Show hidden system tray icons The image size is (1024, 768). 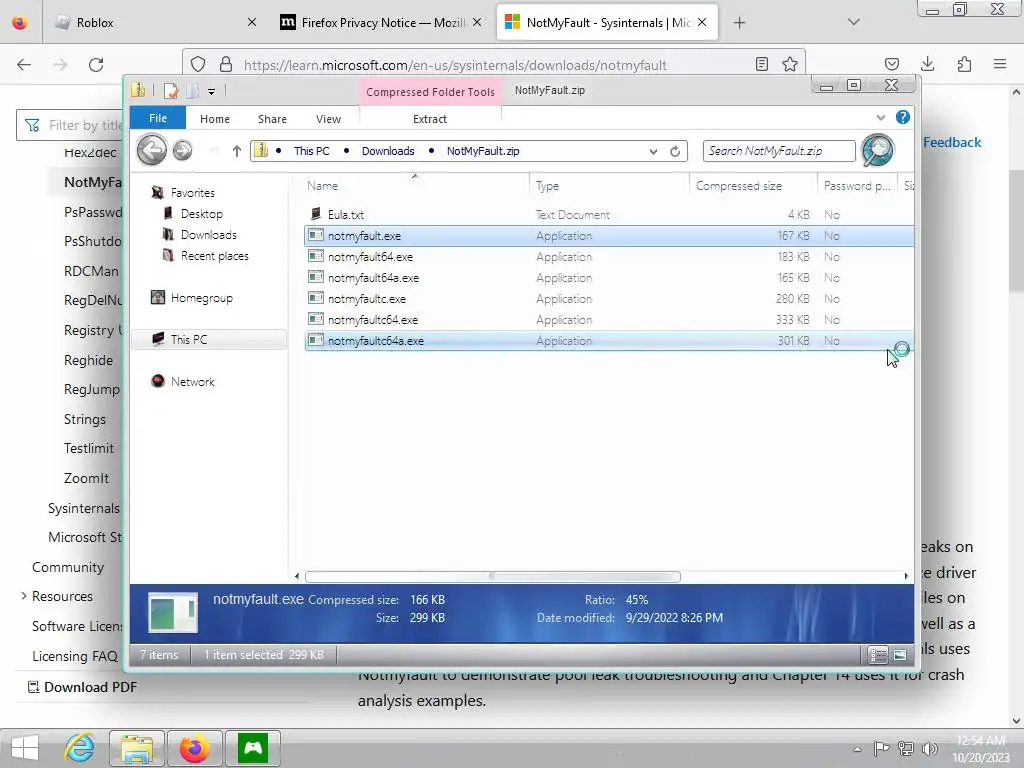coord(857,749)
